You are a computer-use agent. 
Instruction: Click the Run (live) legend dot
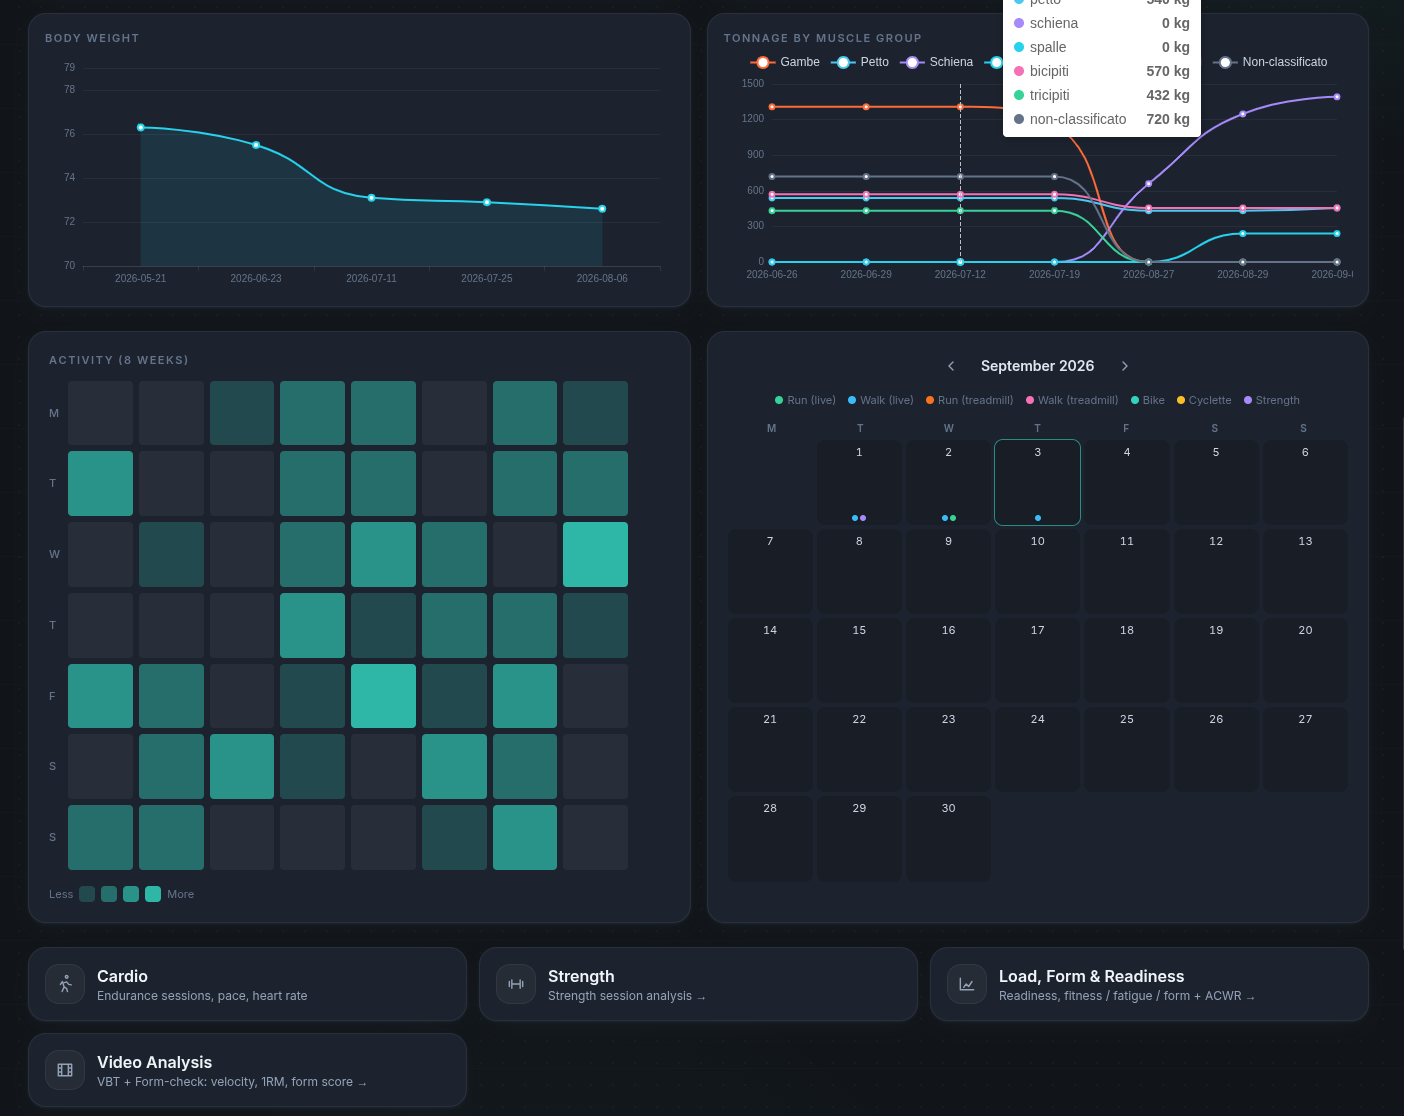(779, 400)
